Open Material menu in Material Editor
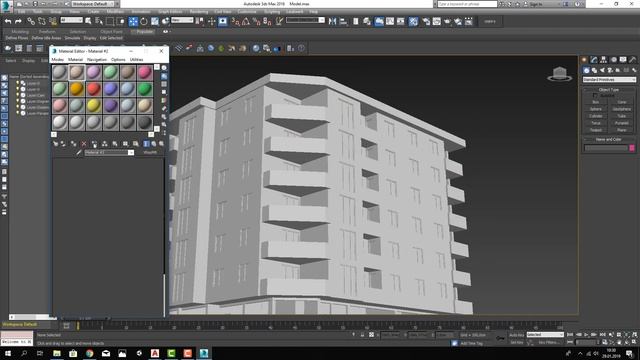640x360 pixels. pyautogui.click(x=75, y=60)
